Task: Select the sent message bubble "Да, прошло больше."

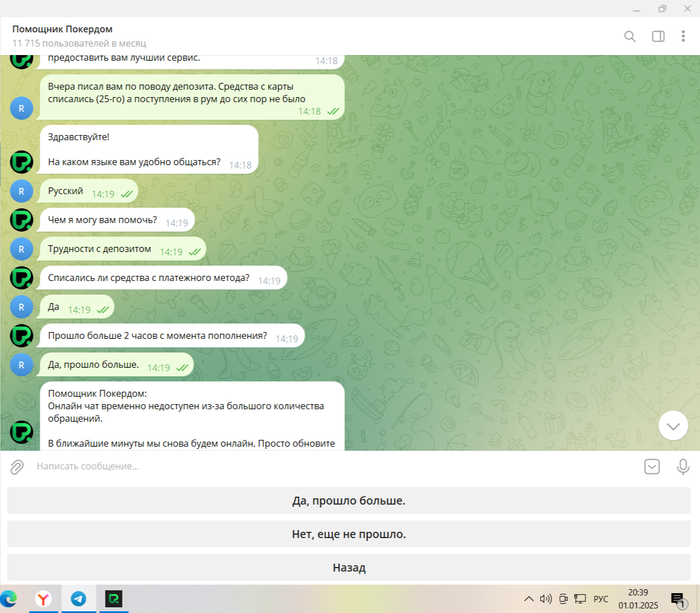Action: pyautogui.click(x=116, y=365)
